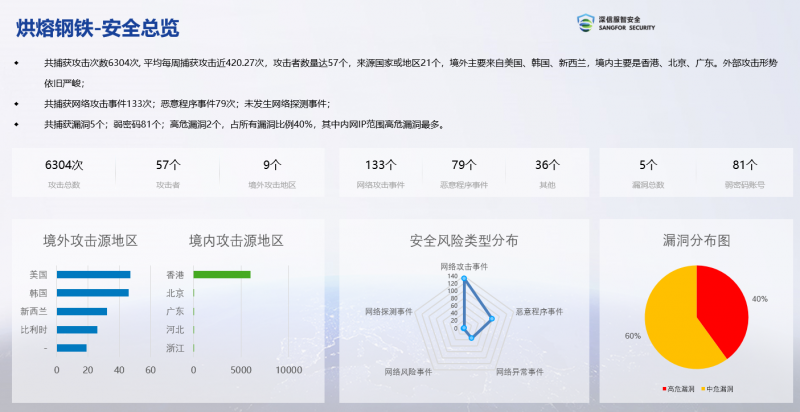Click the bullet line starting 共捕获漏洞5个
Viewport: 800px width, 412px height.
pyautogui.click(x=244, y=125)
